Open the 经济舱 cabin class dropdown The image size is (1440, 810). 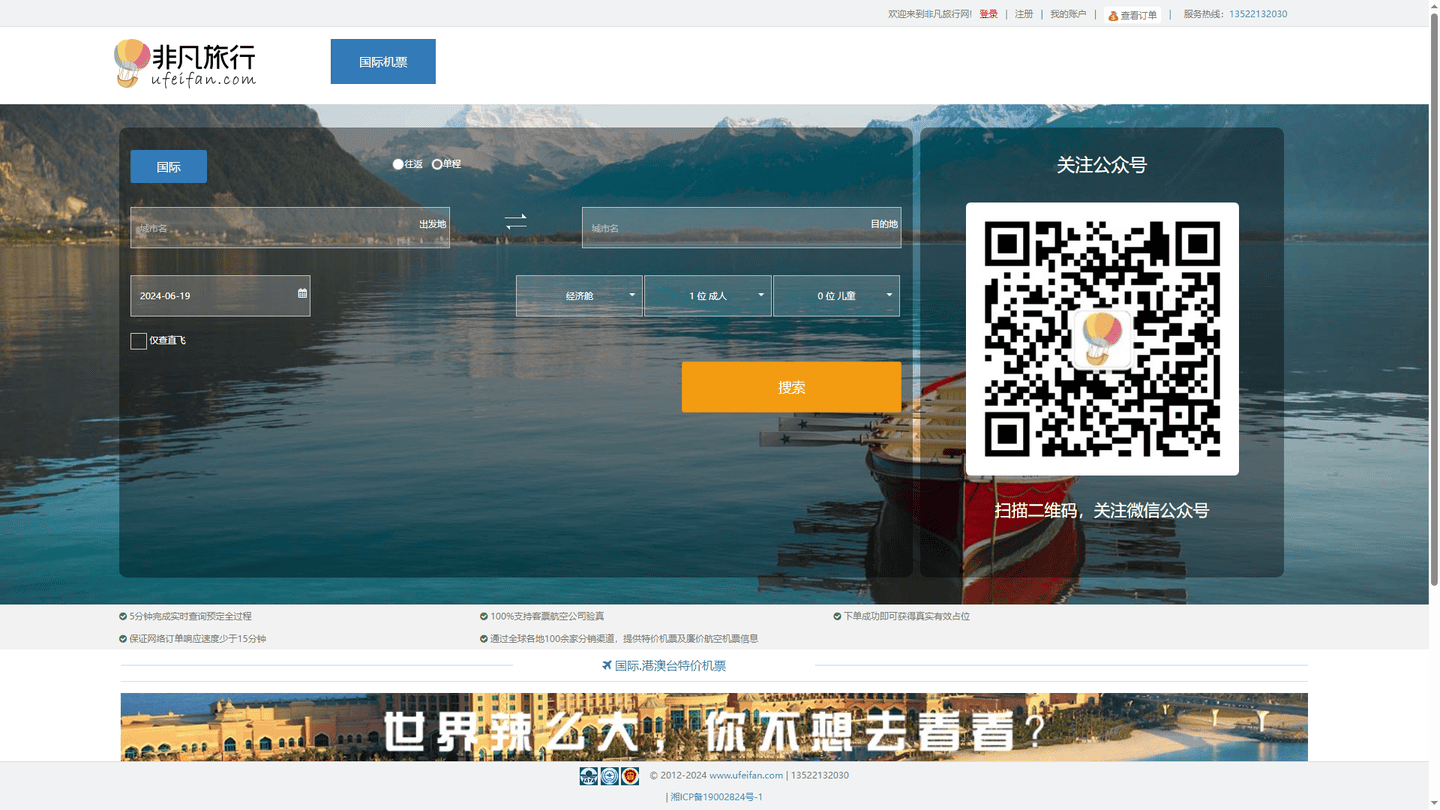579,296
